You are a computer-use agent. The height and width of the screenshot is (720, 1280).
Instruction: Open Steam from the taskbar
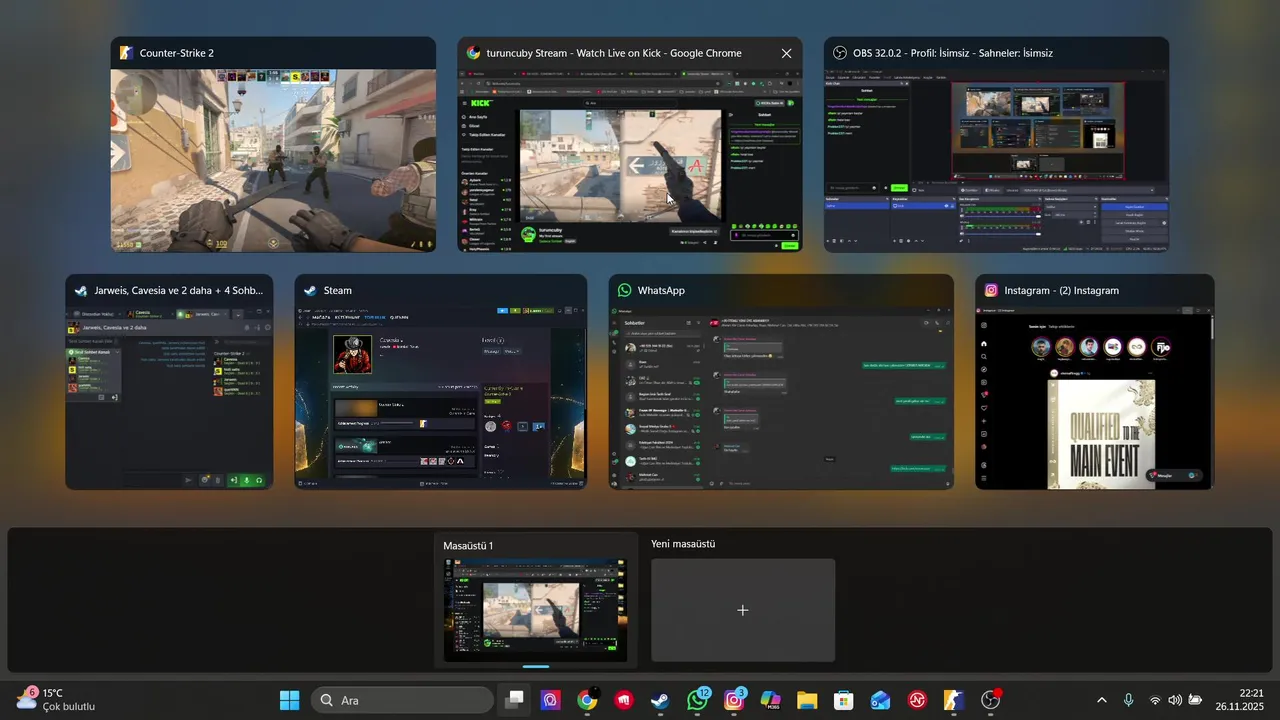click(661, 700)
